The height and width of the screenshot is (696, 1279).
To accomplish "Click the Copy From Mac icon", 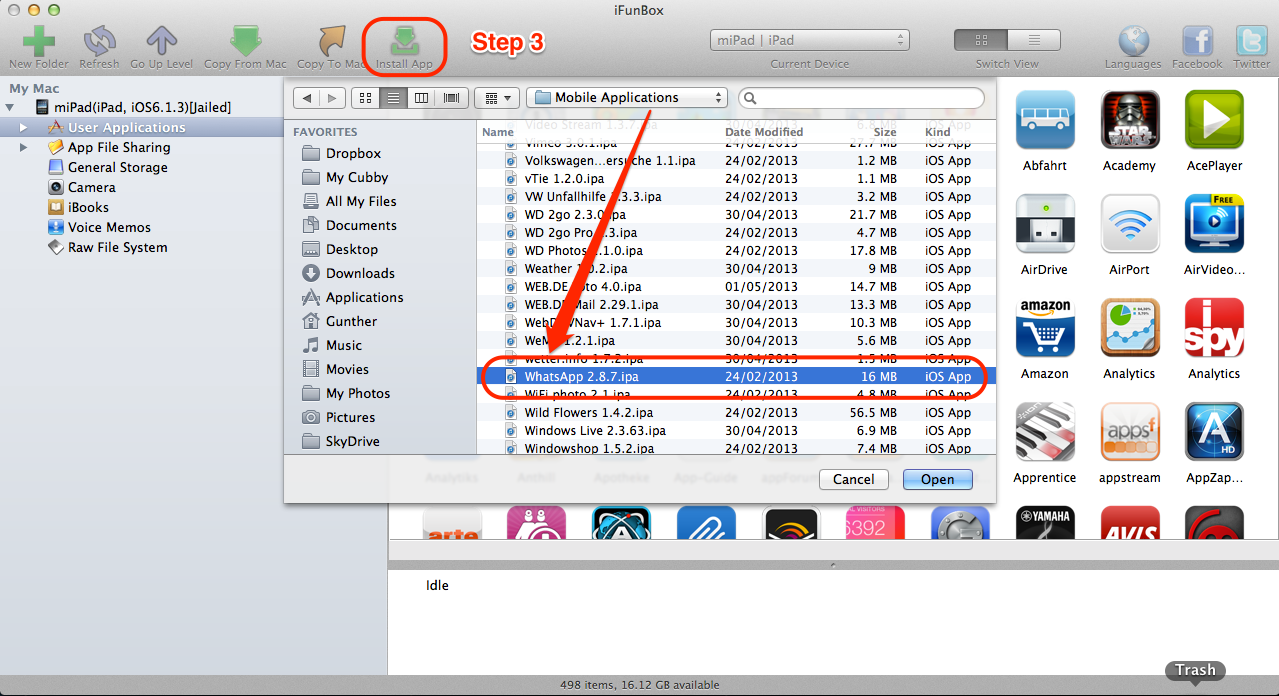I will click(245, 41).
